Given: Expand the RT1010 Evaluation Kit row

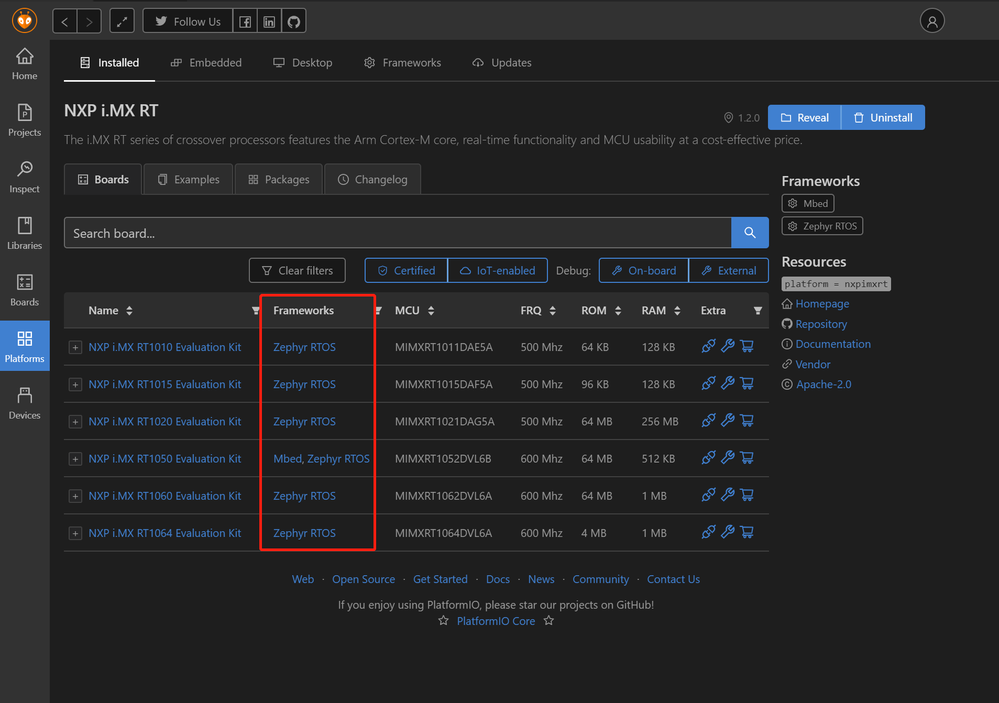Looking at the screenshot, I should coord(75,347).
